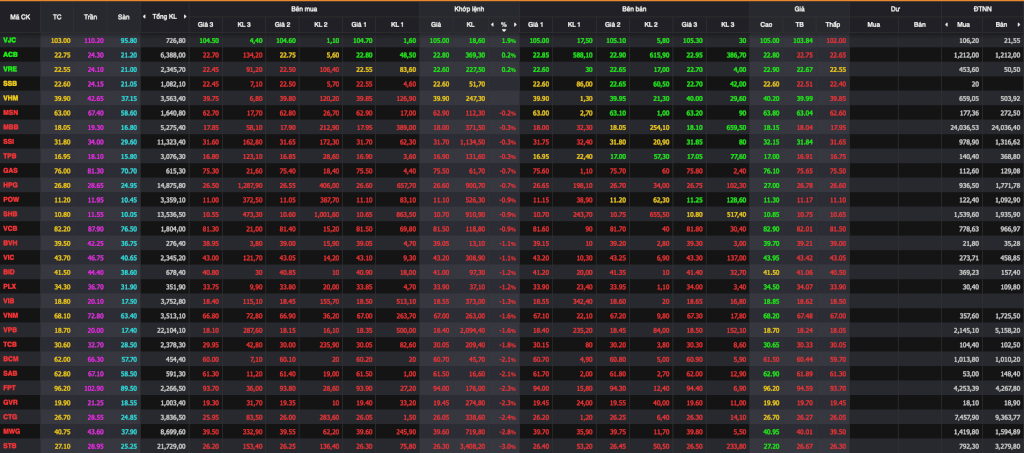Click the Giá header under Khớp lệnh
The height and width of the screenshot is (453, 1024).
pos(436,24)
